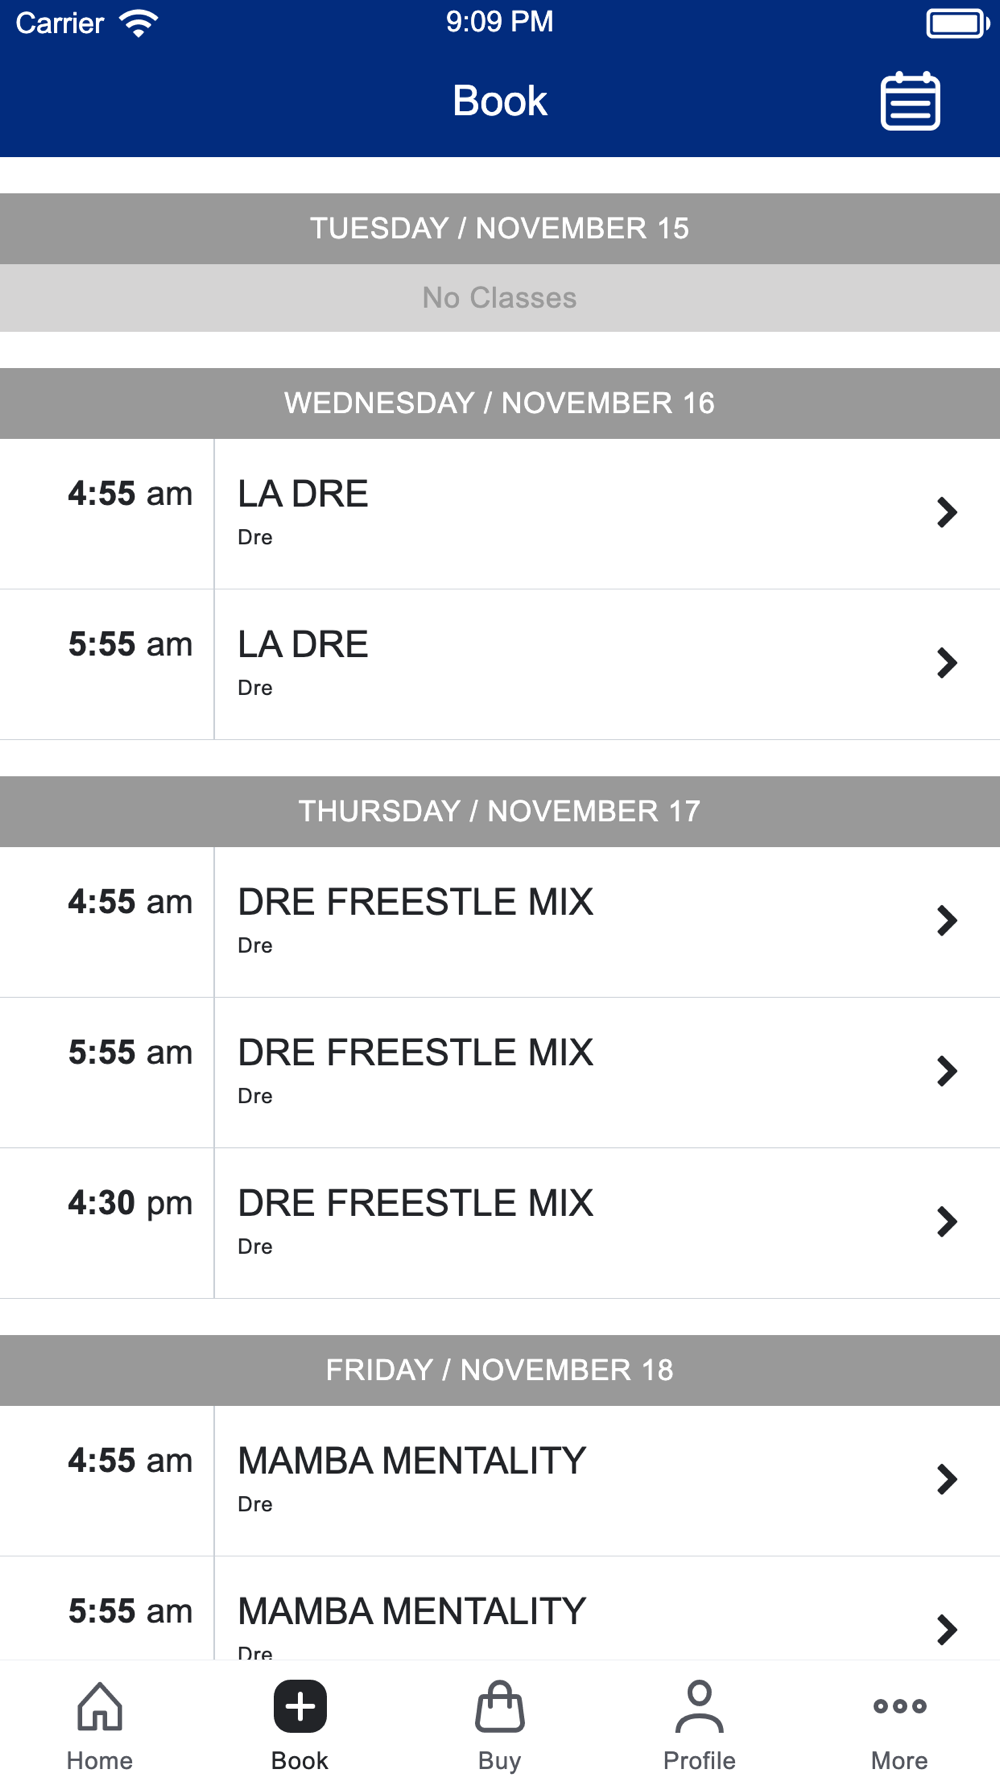The height and width of the screenshot is (1778, 1000).
Task: Select Thursday 4:55 am DRE FREESTLE MIX
Action: 416,902
